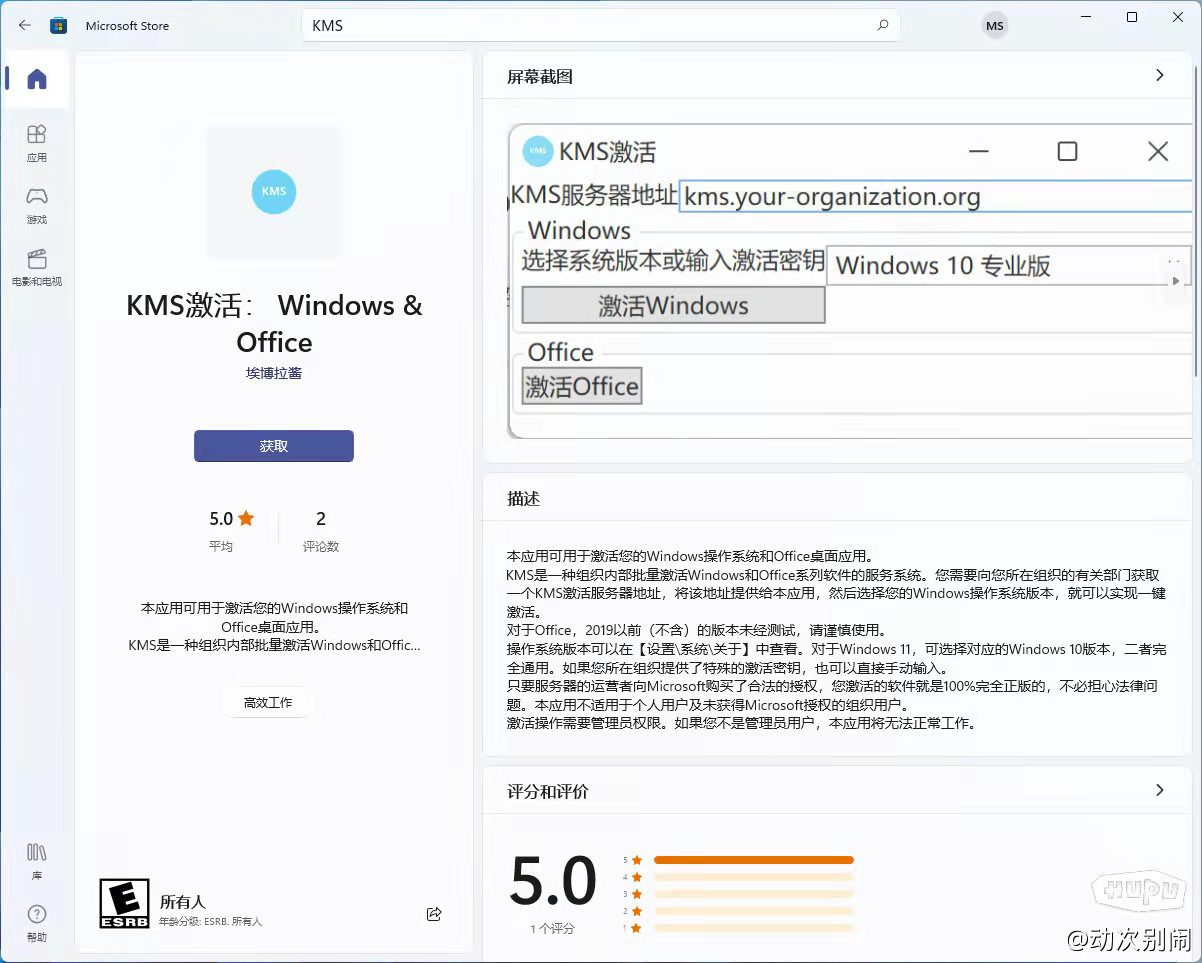Open the publisher link 埃博拉酱
This screenshot has width=1202, height=963.
coord(274,373)
